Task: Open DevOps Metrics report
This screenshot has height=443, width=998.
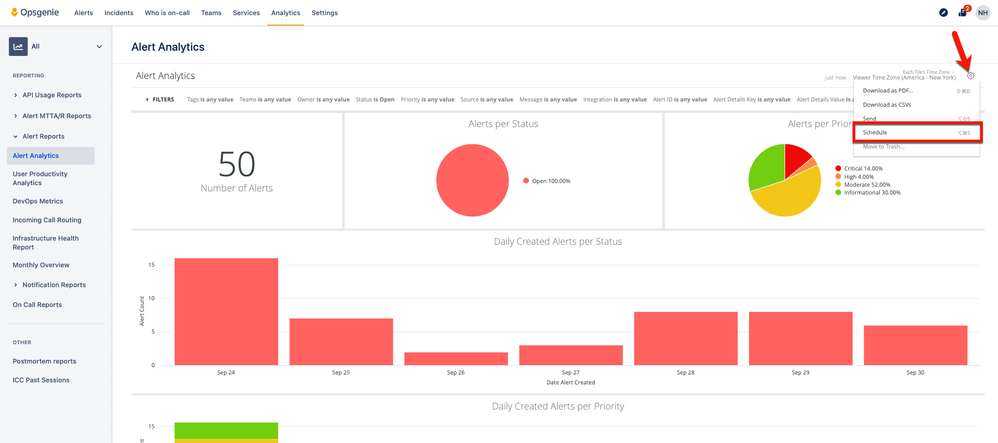Action: tap(38, 201)
